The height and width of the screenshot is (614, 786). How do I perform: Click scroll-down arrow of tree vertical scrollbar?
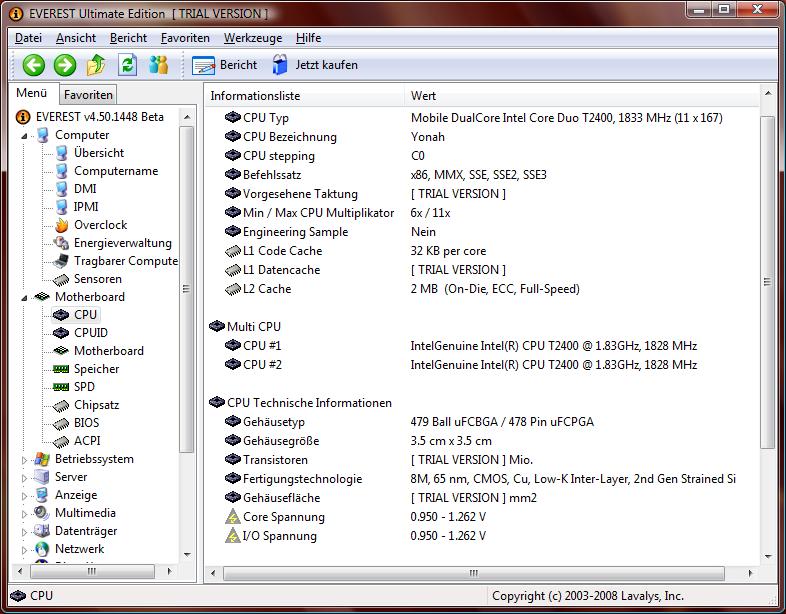tap(187, 555)
